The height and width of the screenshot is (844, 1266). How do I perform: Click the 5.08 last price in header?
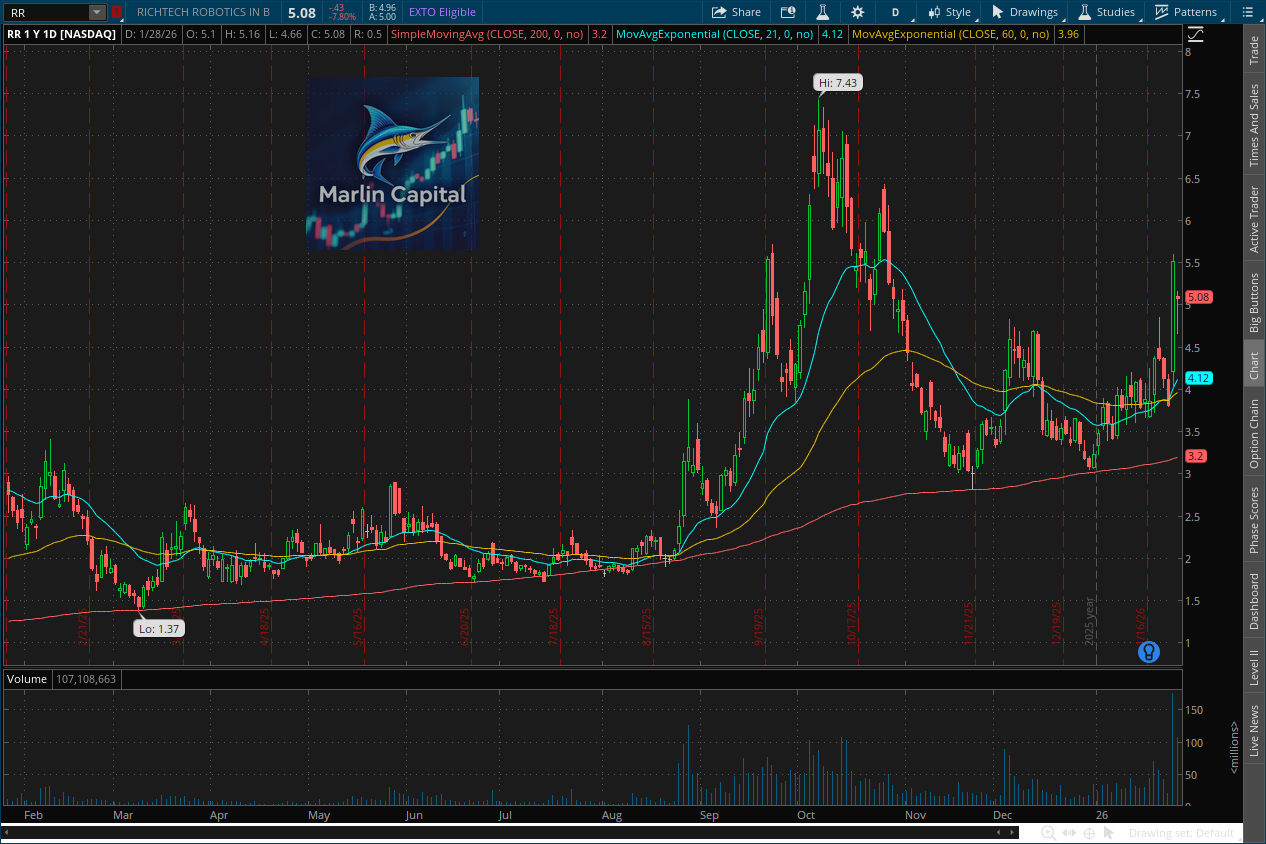click(301, 13)
